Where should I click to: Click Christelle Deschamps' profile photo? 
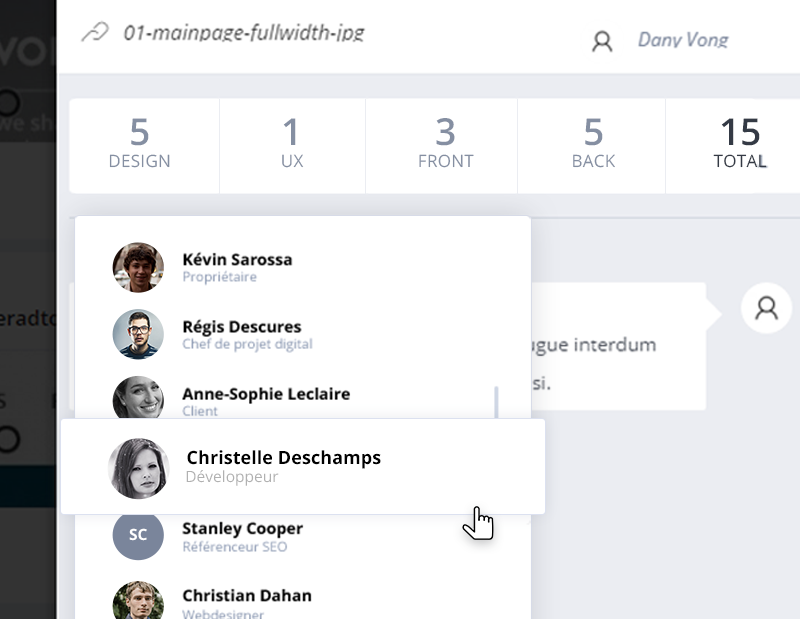(x=139, y=468)
